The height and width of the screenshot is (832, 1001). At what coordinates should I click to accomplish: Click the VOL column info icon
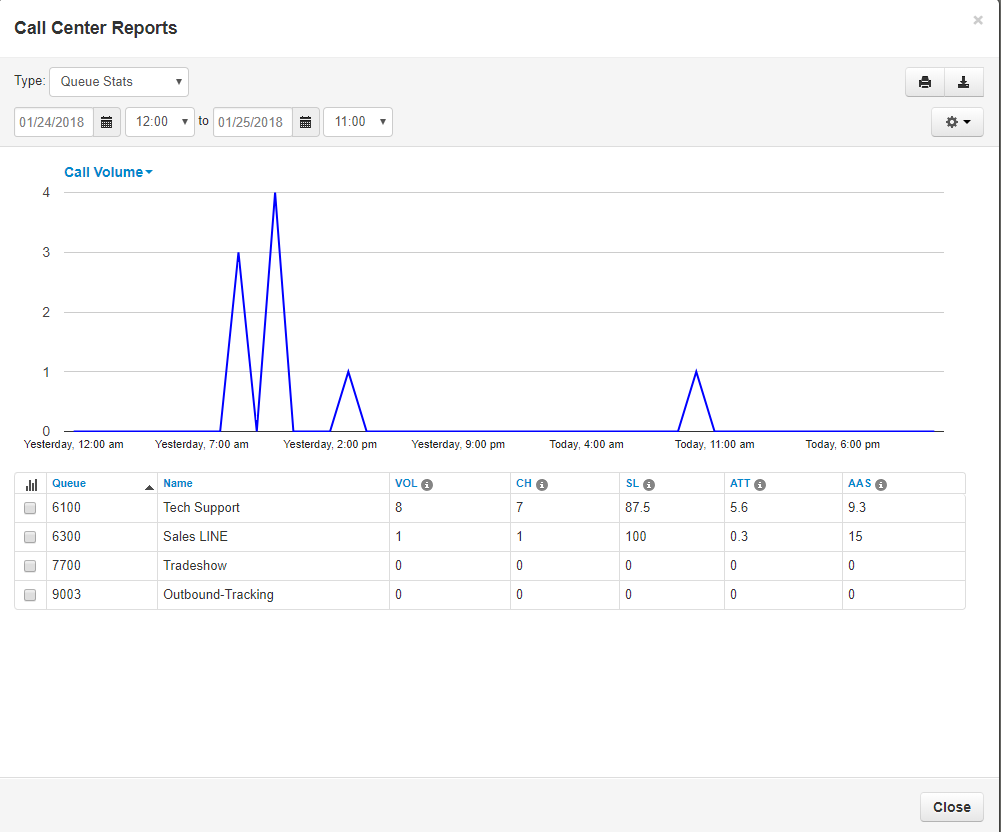click(427, 484)
